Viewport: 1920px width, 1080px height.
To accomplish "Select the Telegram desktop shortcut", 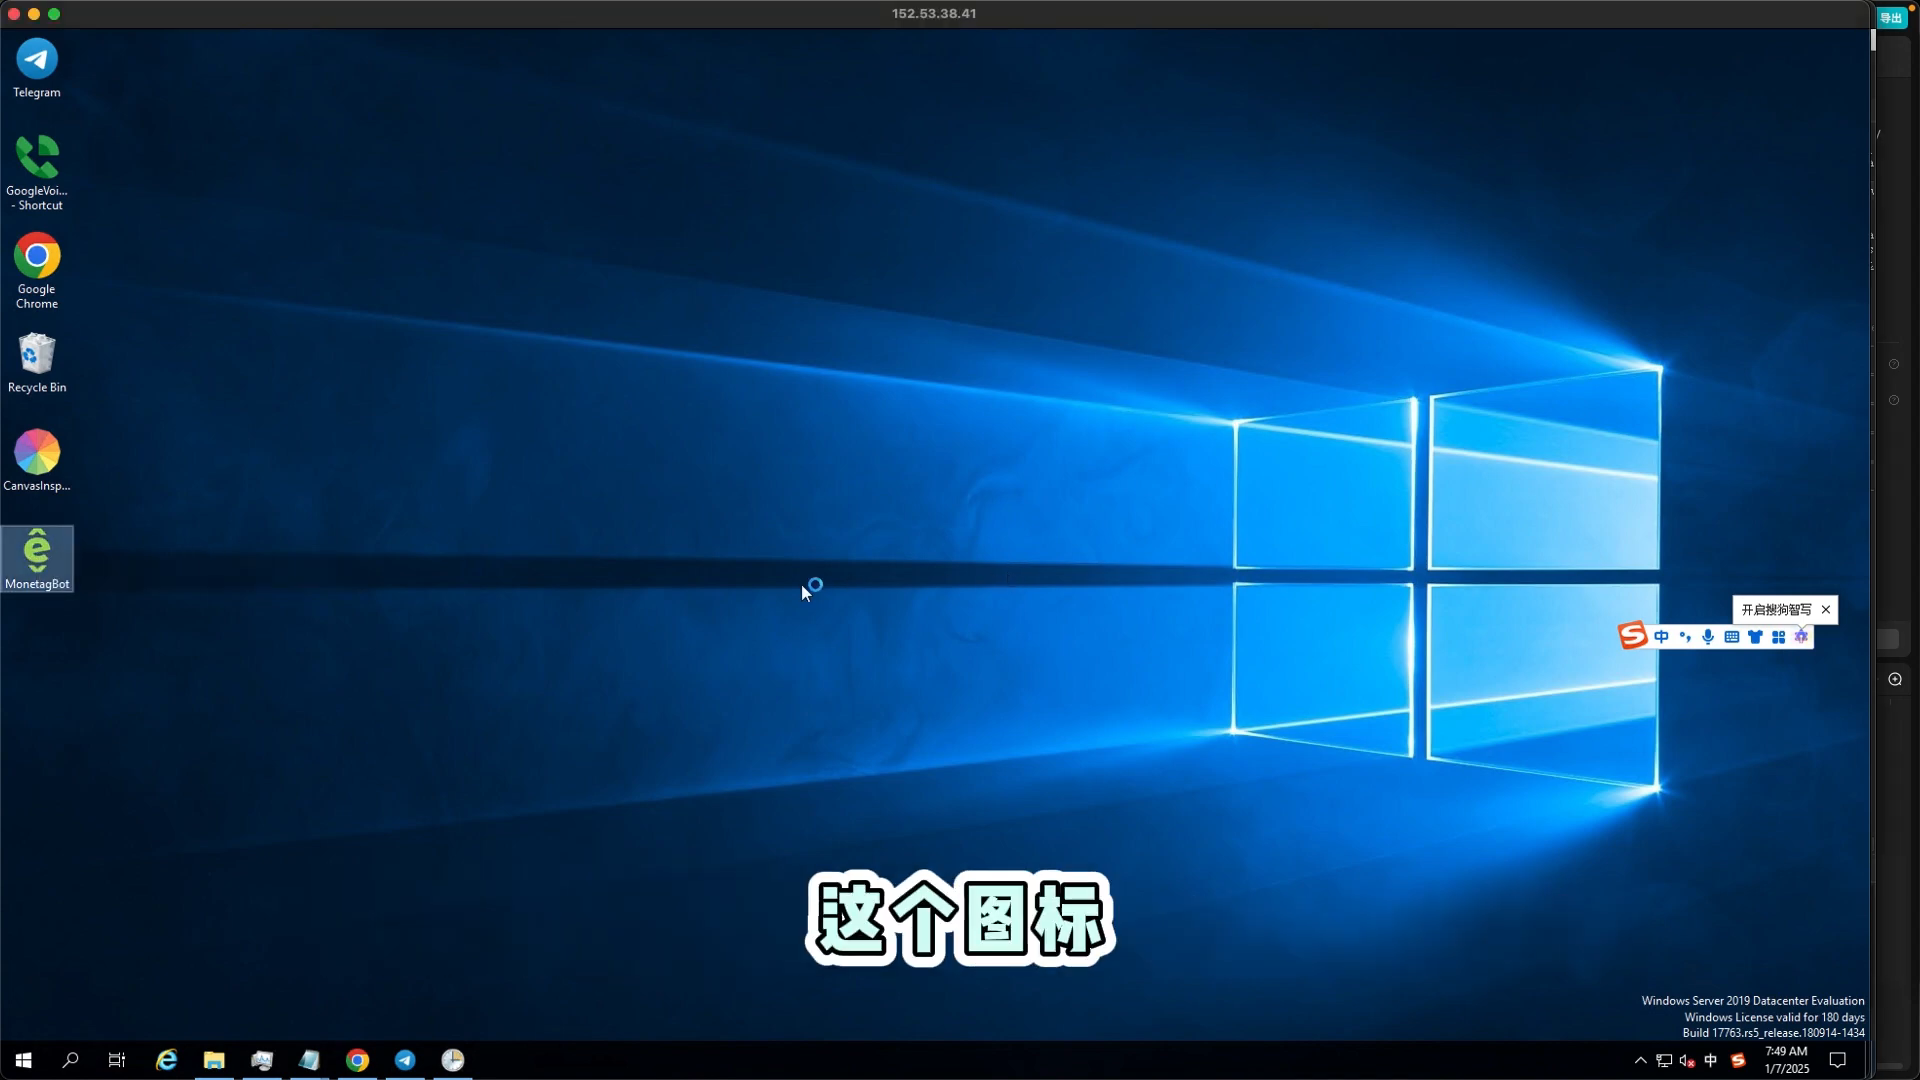I will (x=37, y=68).
